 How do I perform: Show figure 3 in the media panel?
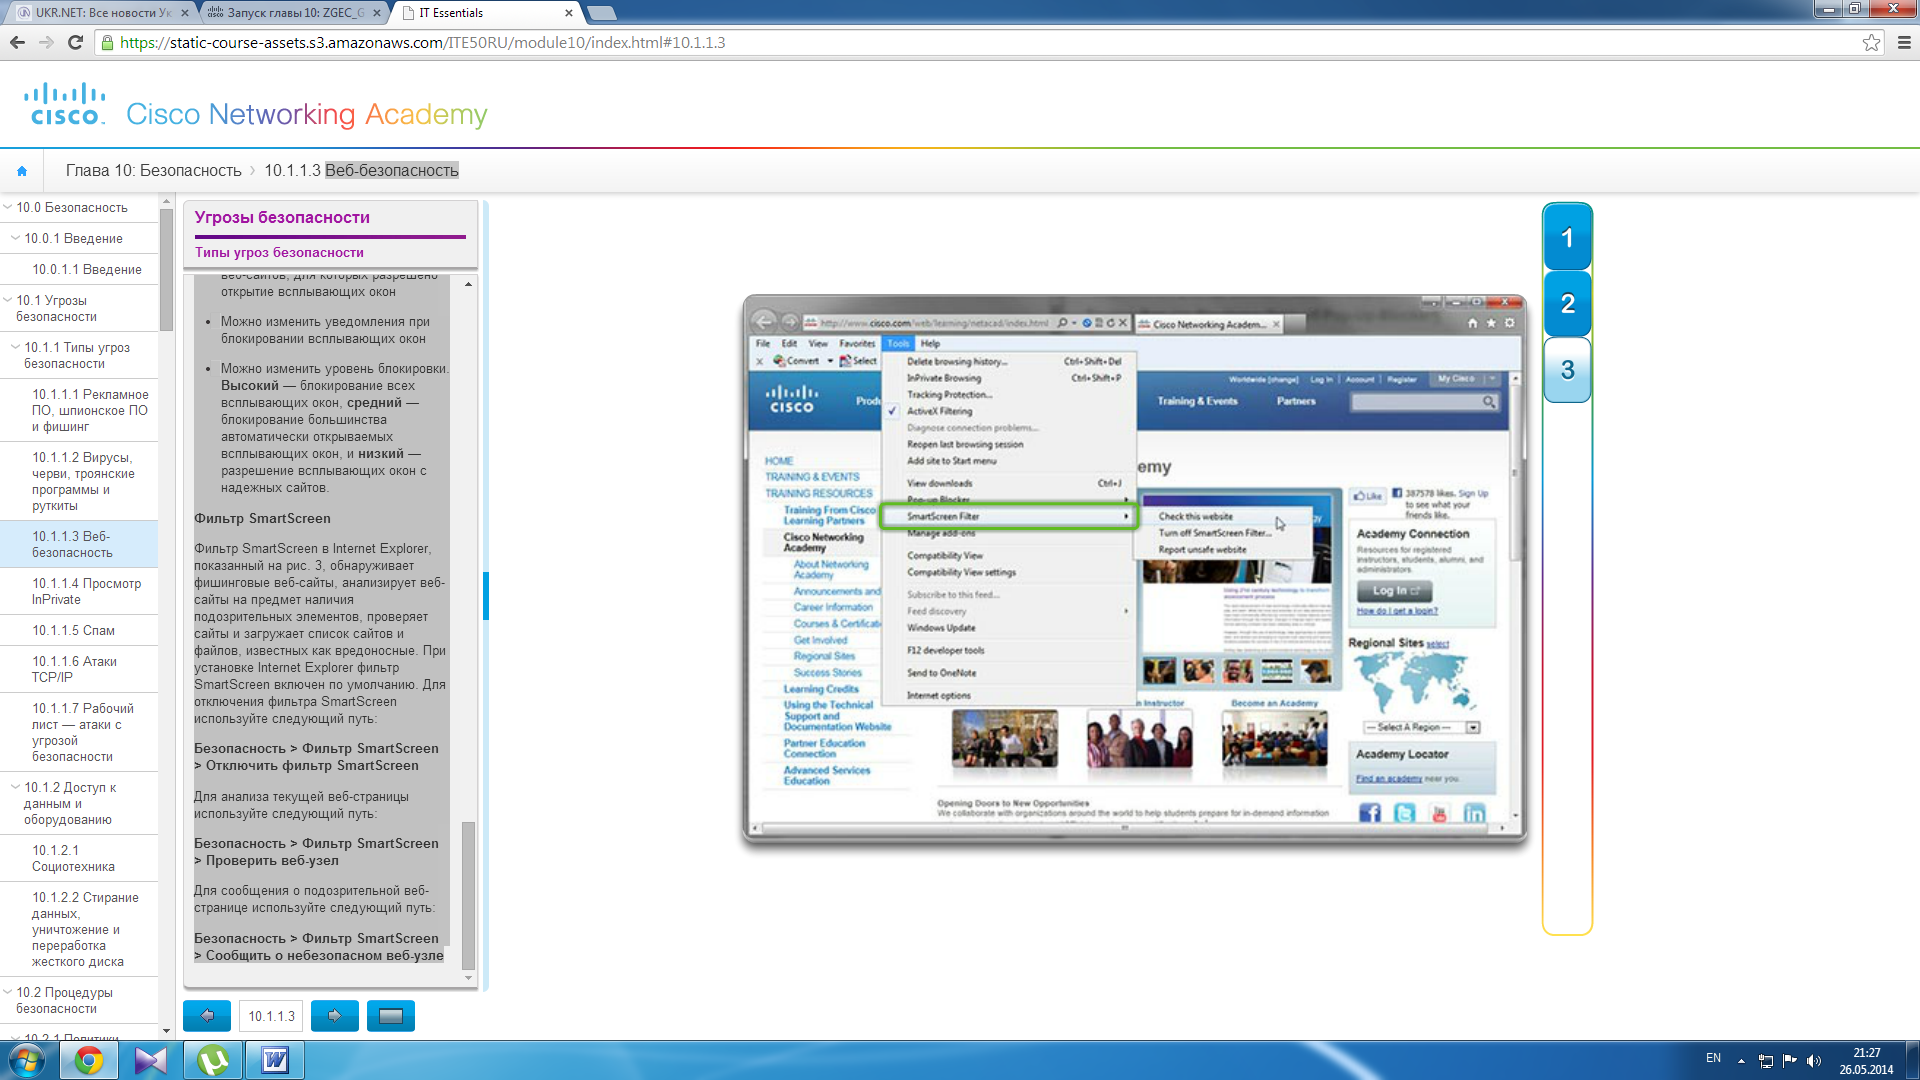coord(1567,370)
